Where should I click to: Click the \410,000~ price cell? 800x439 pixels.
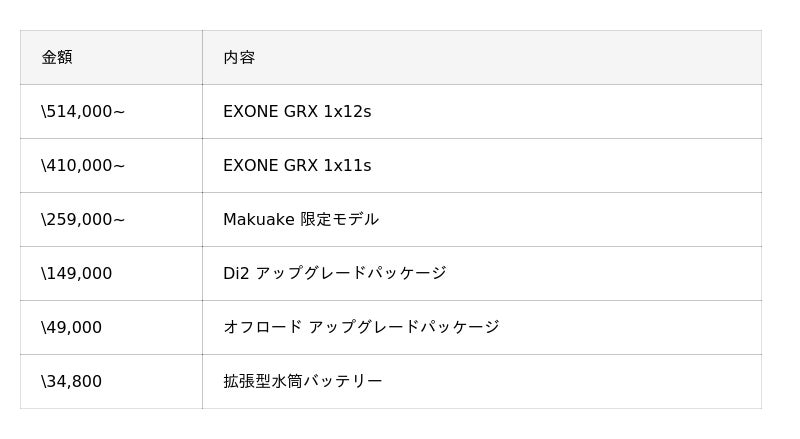tap(83, 166)
